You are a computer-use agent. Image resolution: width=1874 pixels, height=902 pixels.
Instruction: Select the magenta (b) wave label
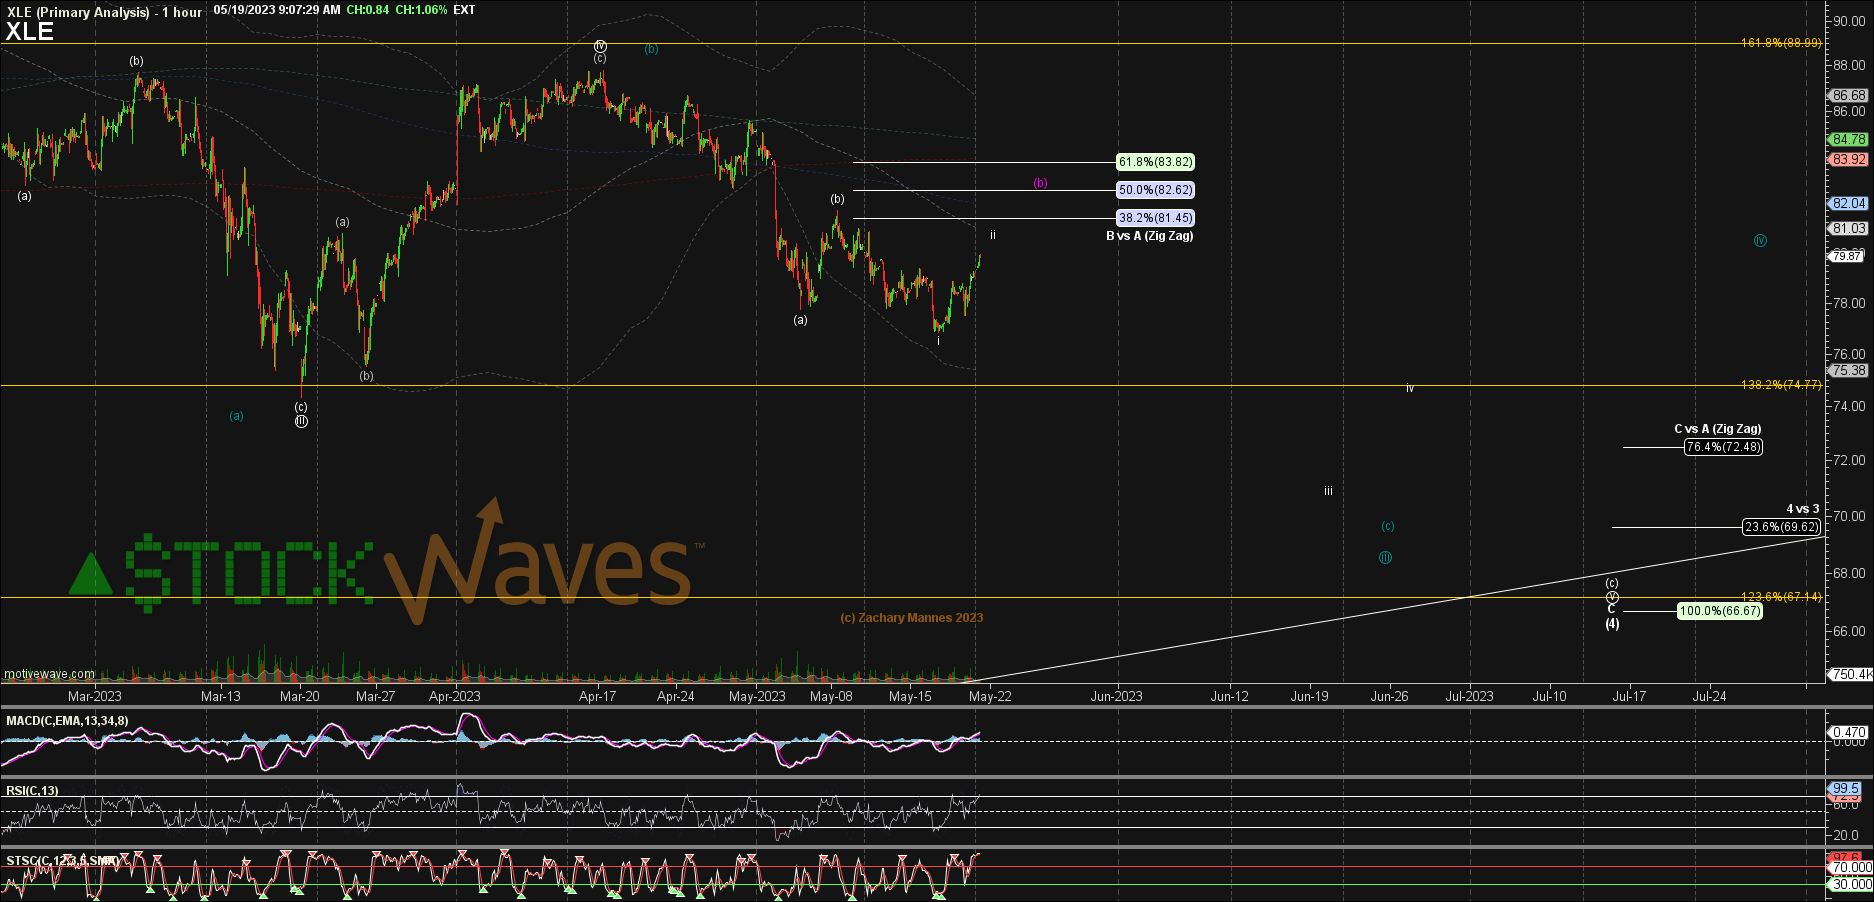[1040, 184]
